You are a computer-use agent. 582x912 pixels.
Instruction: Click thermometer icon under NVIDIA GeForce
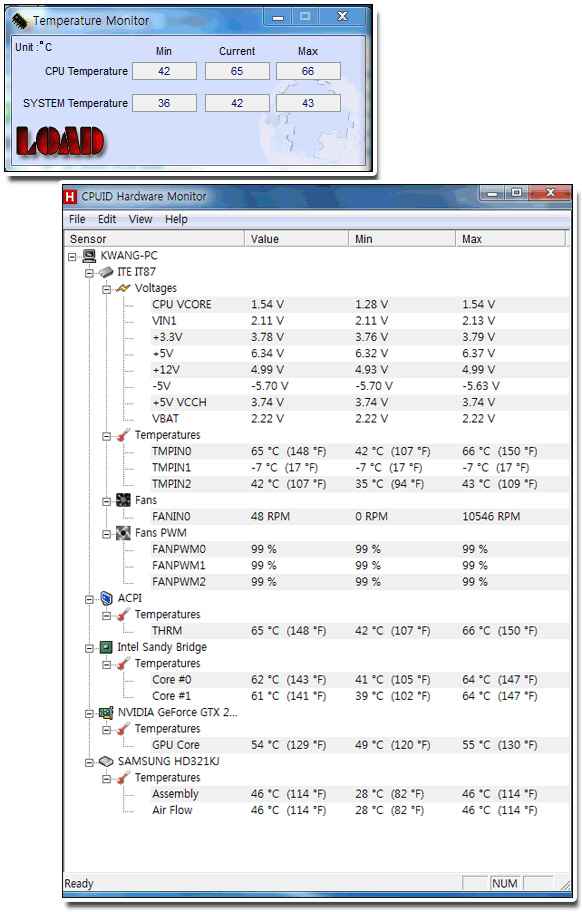coord(123,728)
